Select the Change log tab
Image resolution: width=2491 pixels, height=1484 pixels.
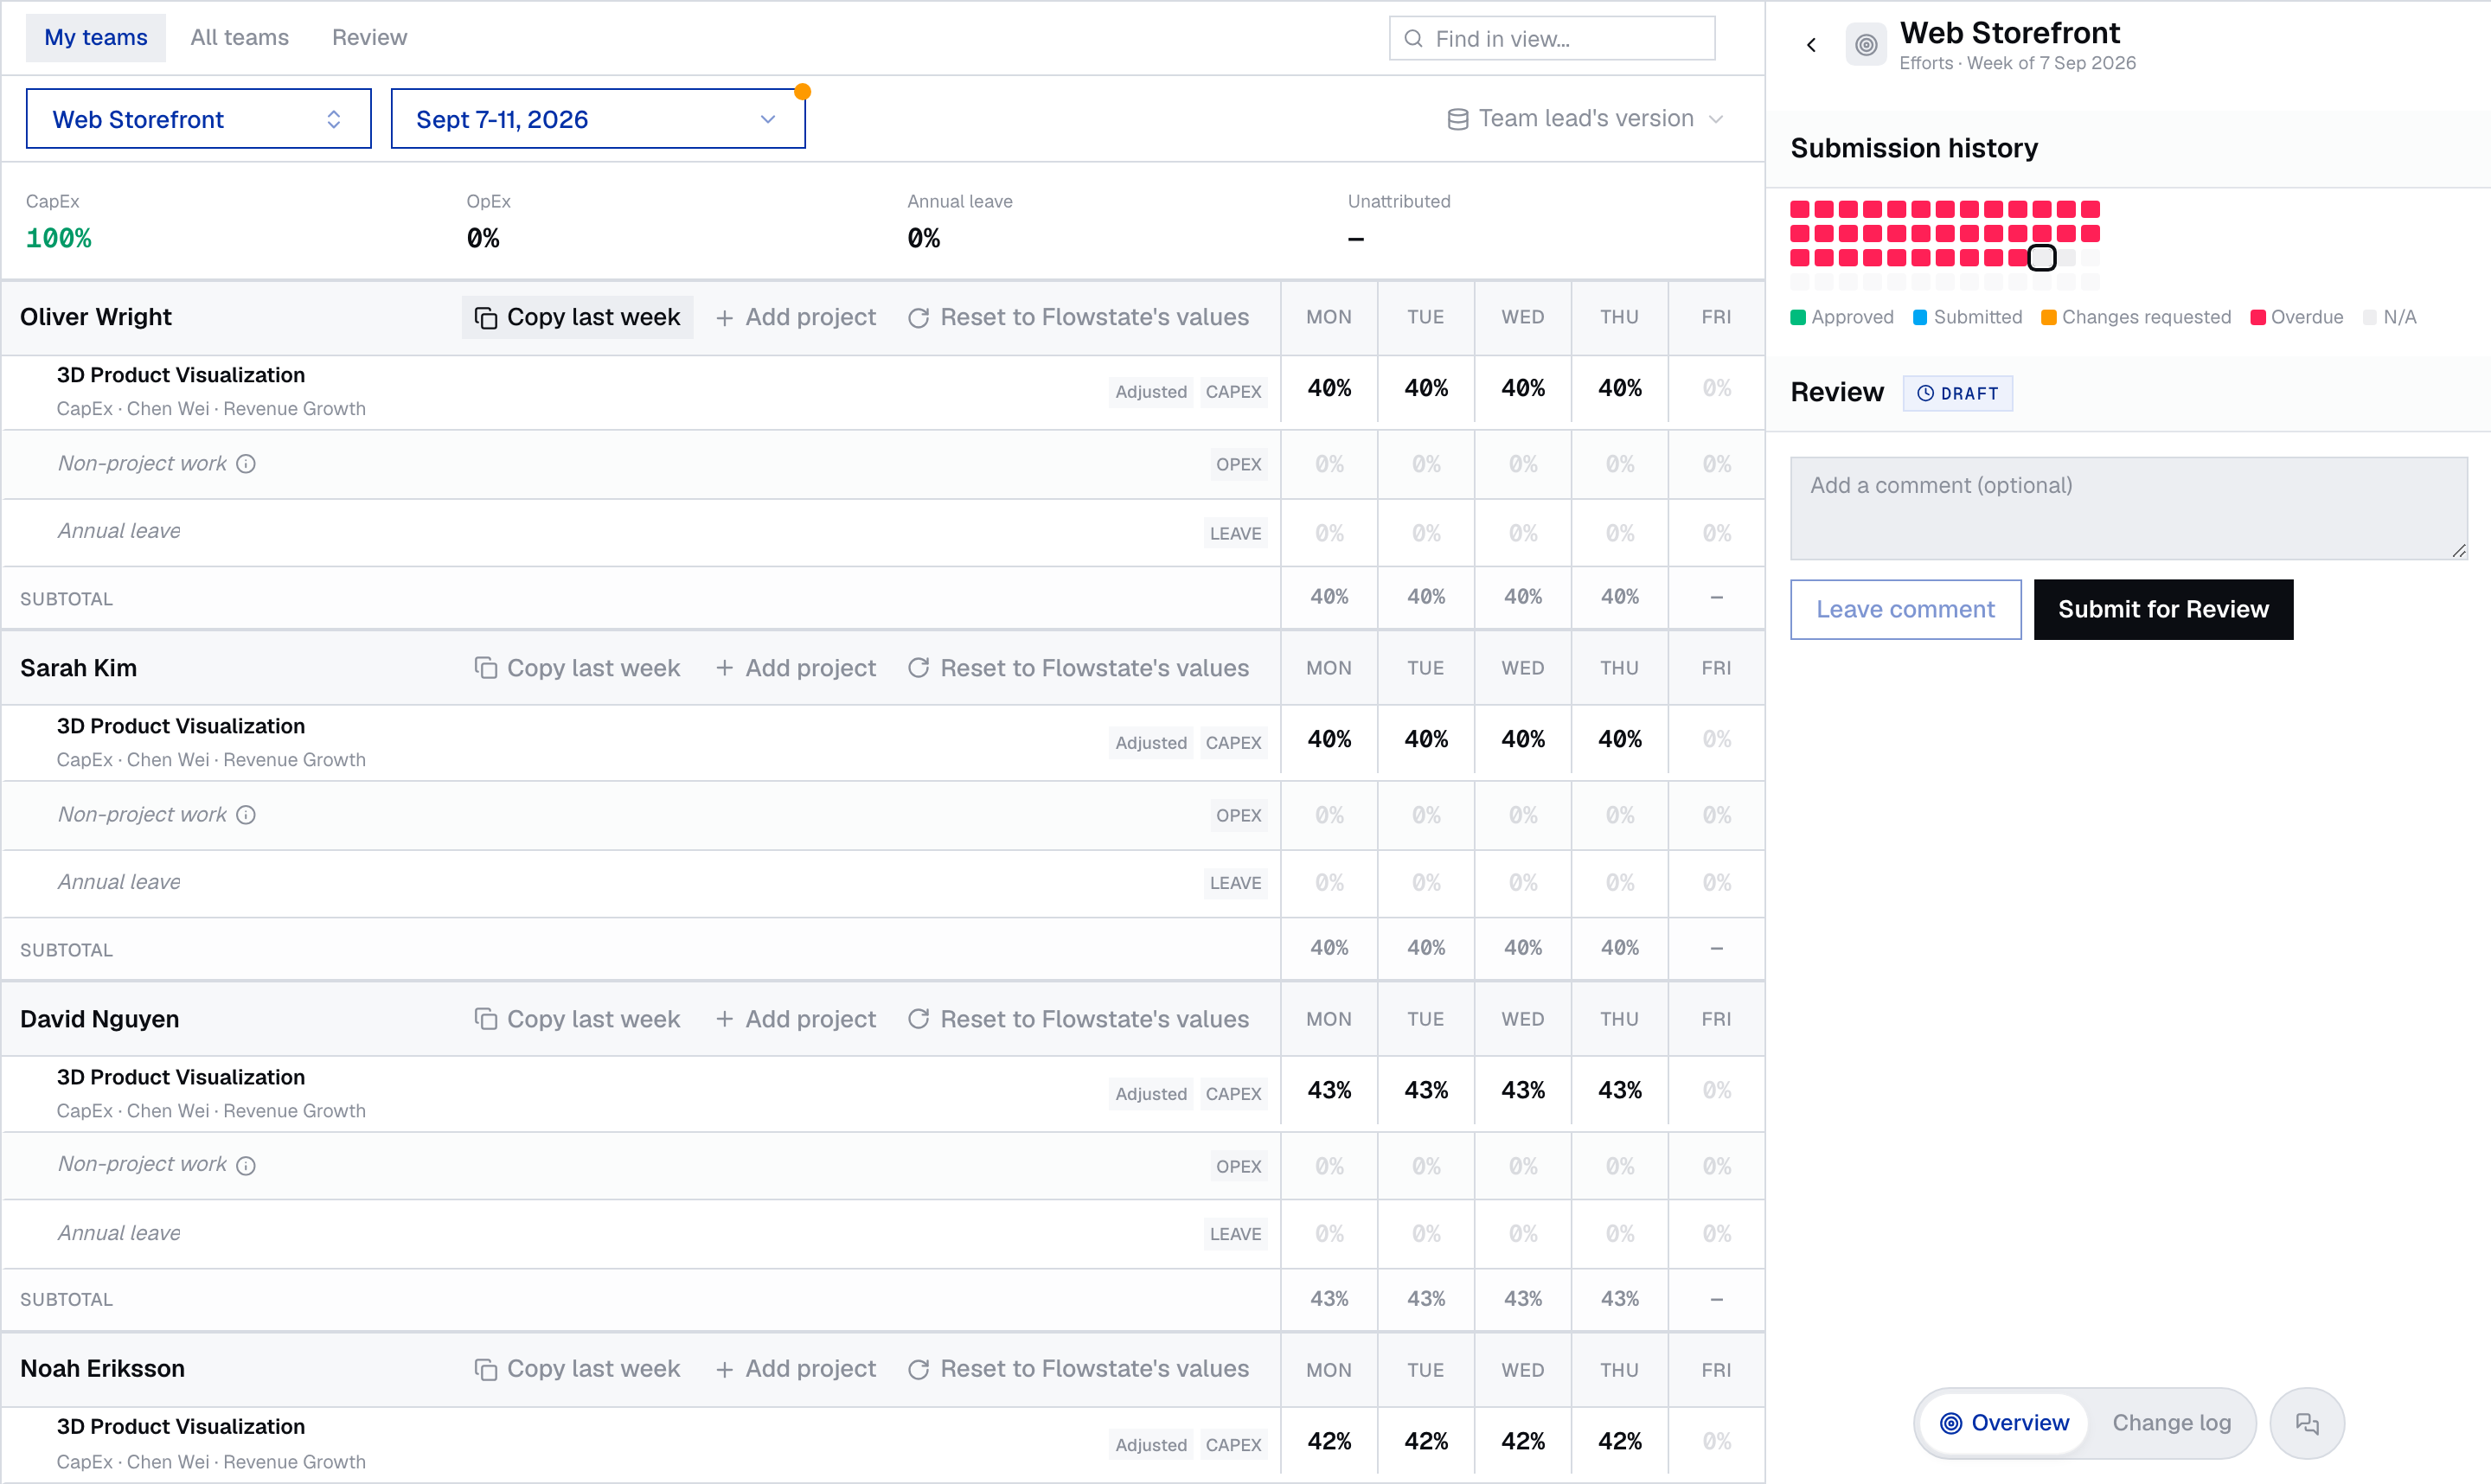pyautogui.click(x=2171, y=1423)
